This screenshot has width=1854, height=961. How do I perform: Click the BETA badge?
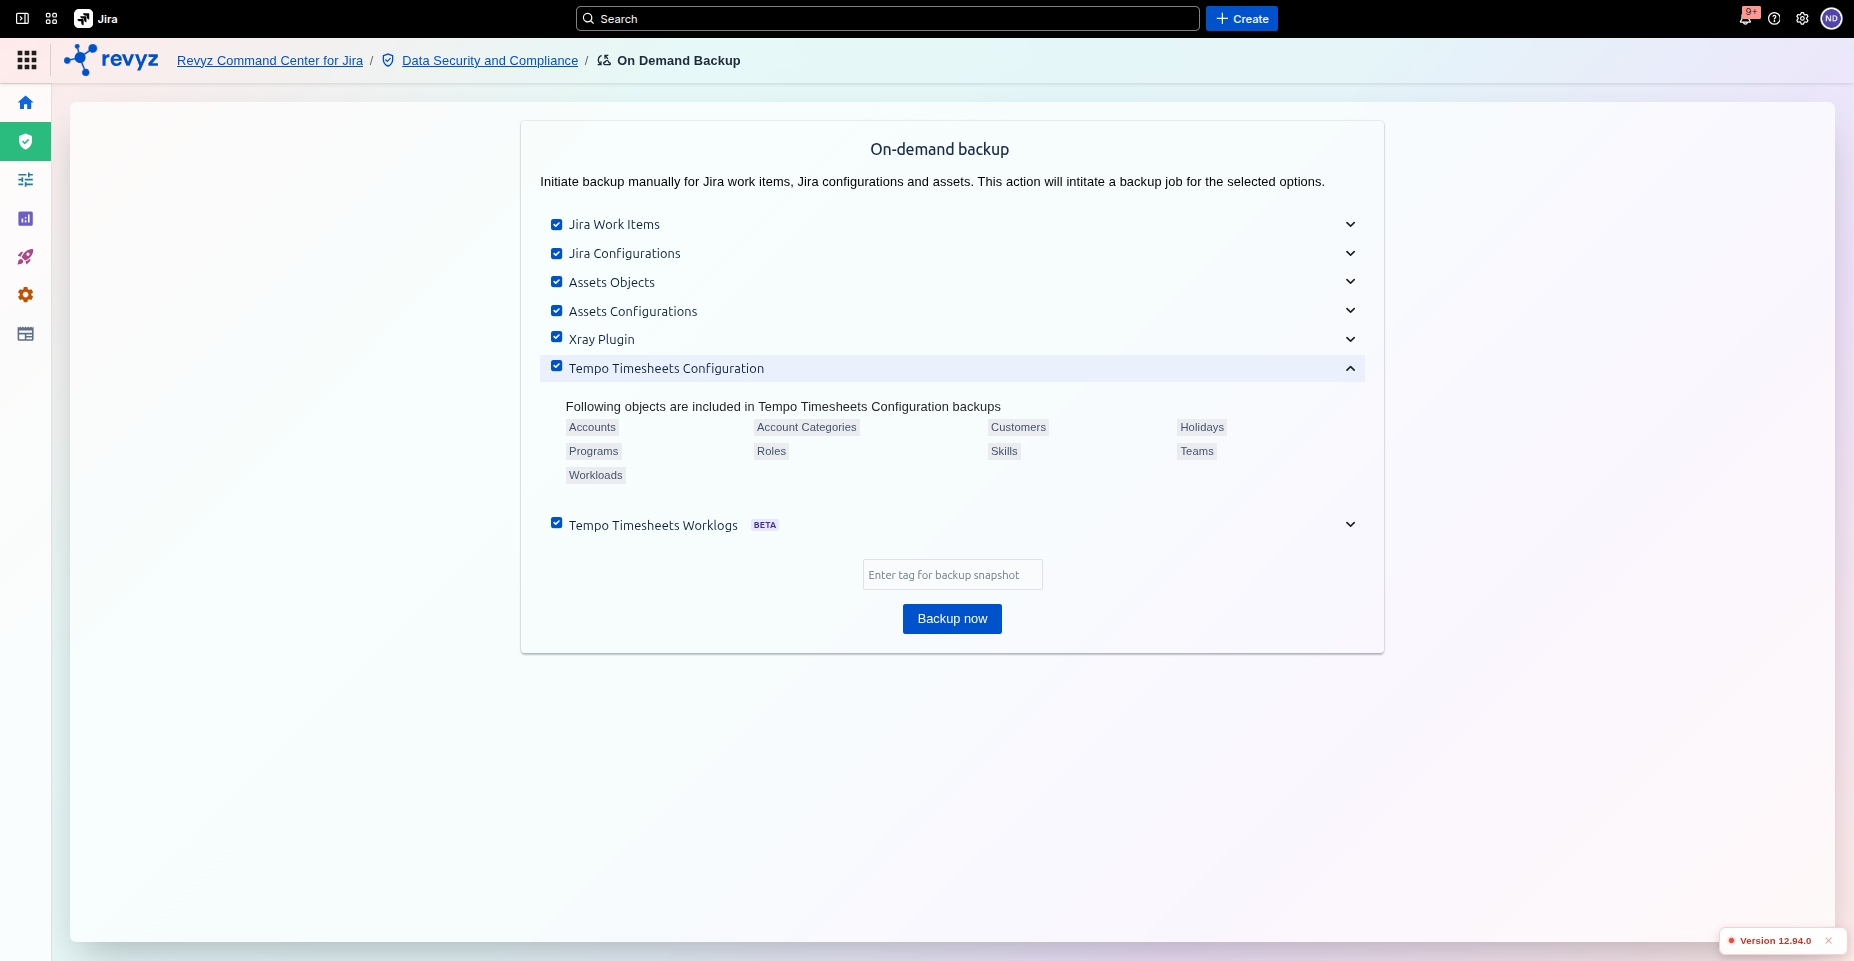[x=765, y=525]
